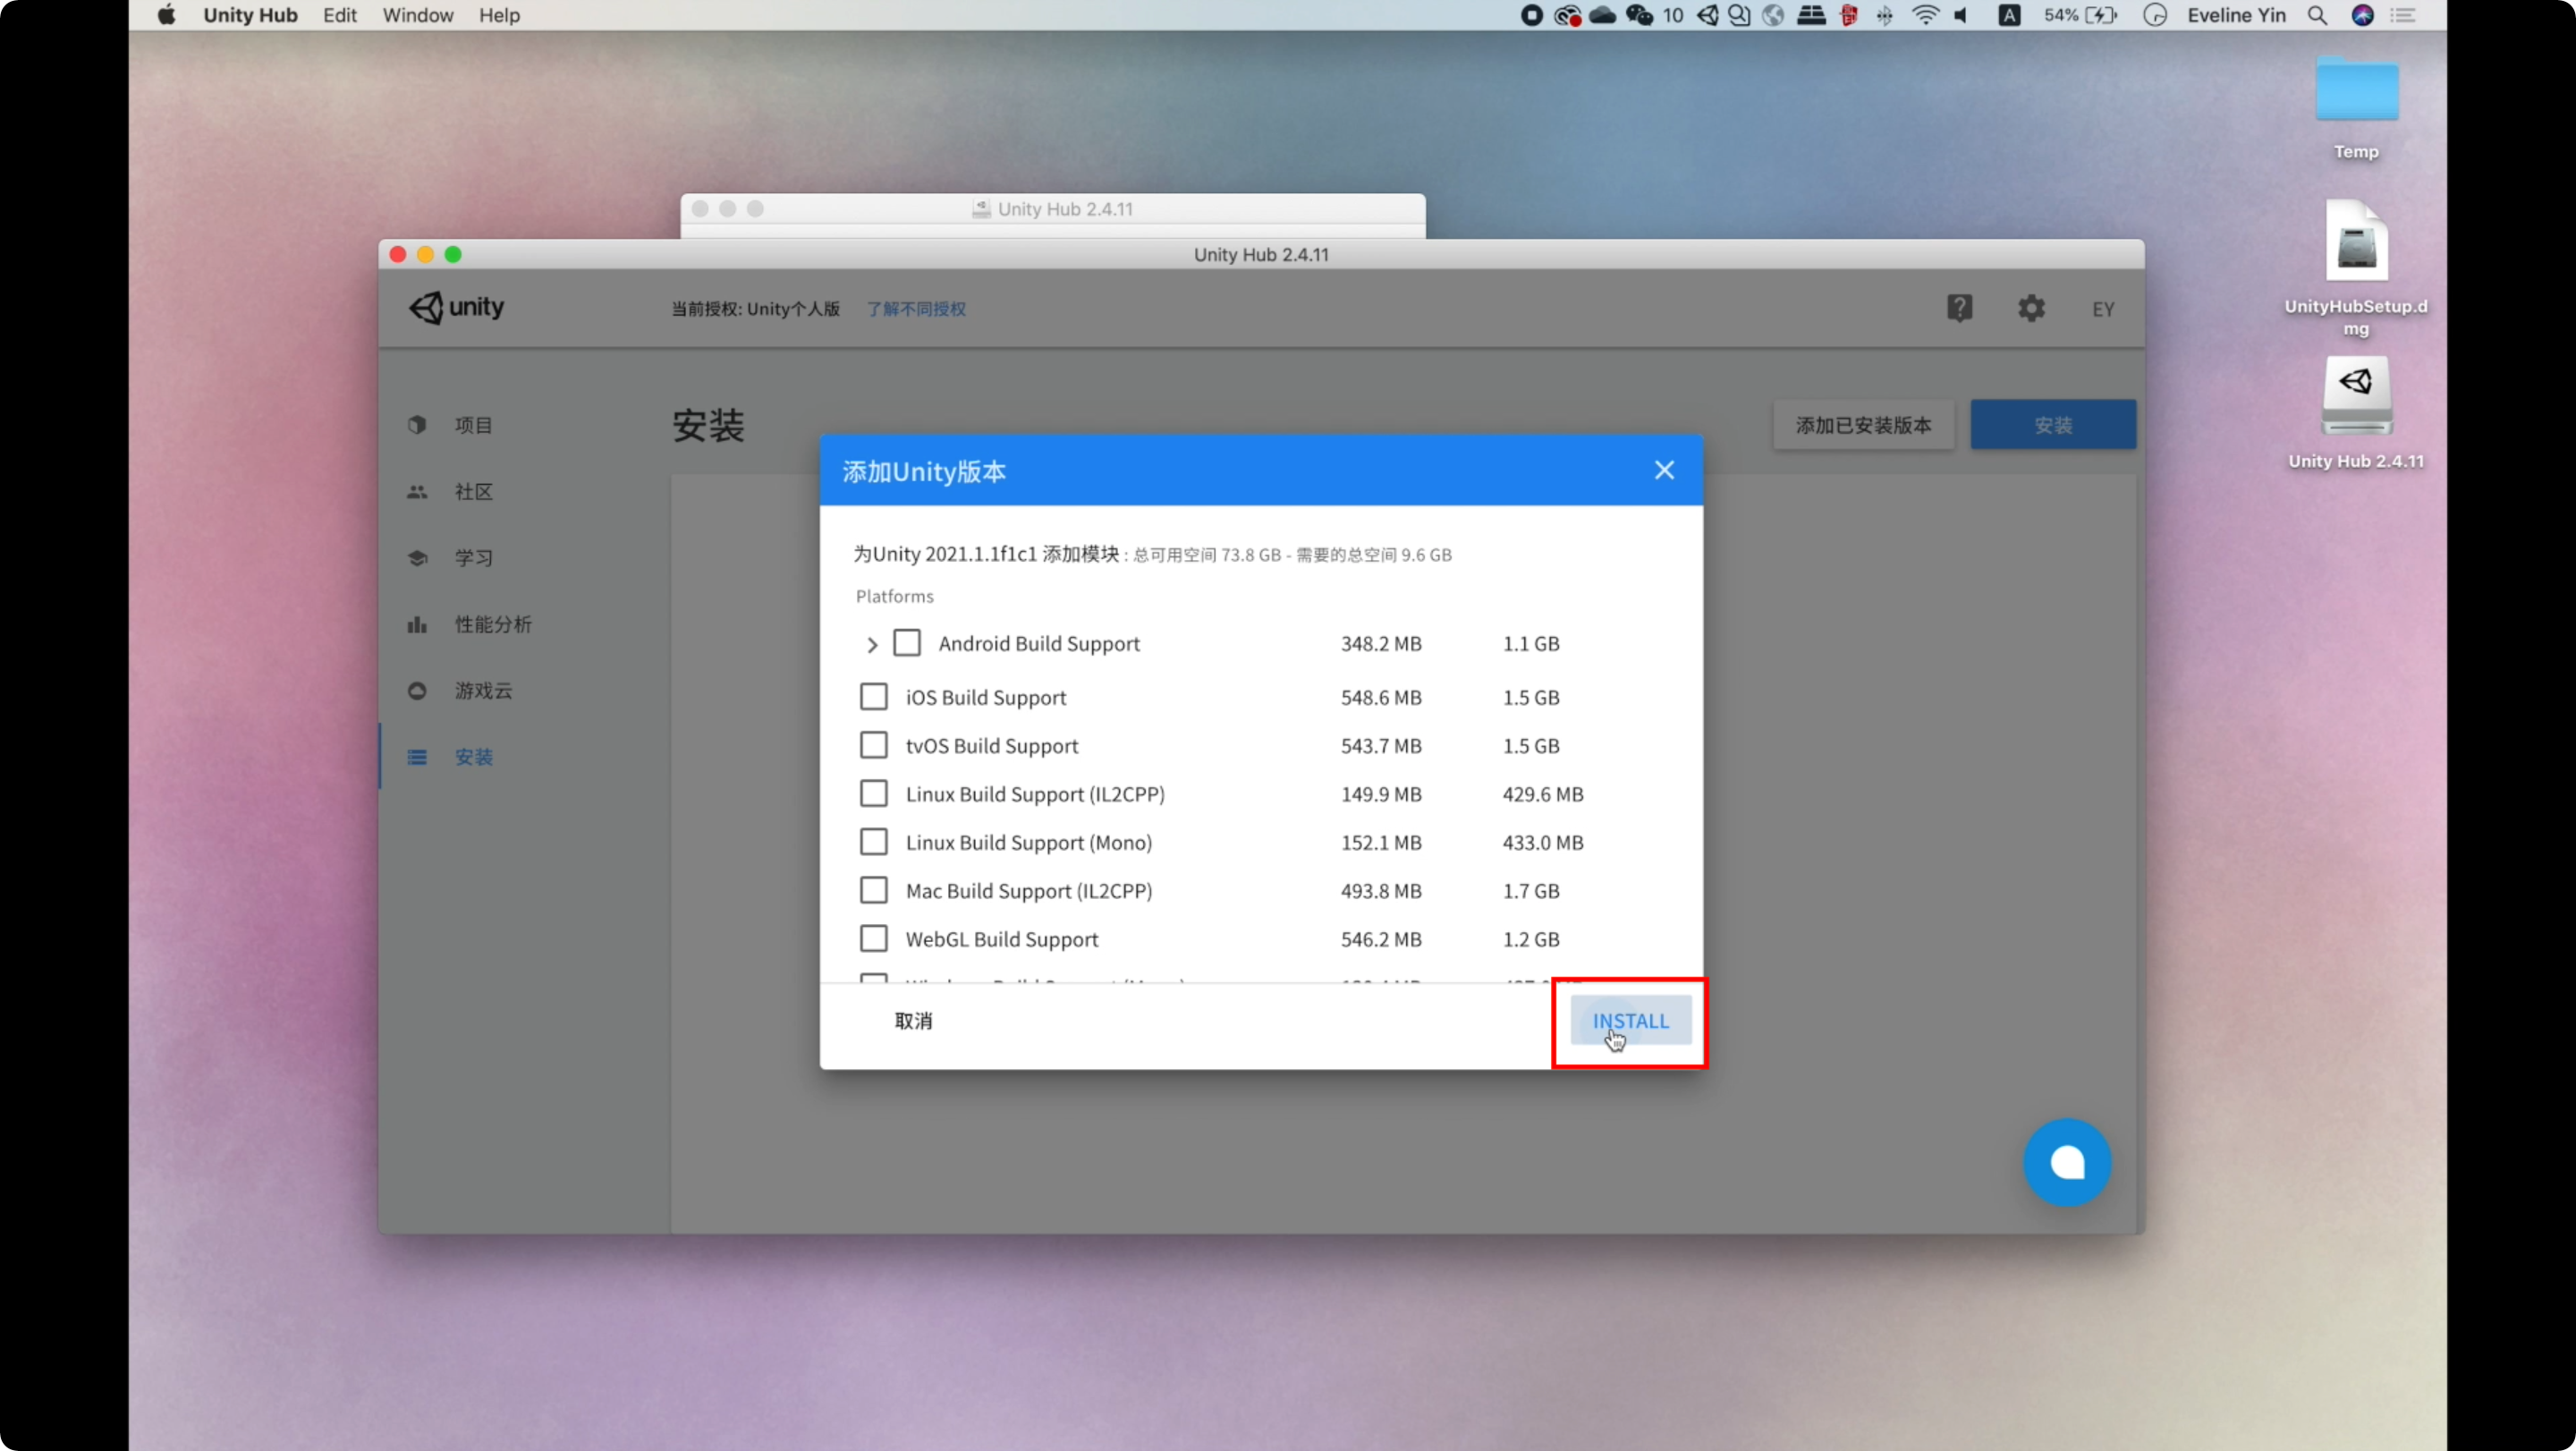
Task: Open 学习 graduation cap sidebar item
Action: pos(472,558)
